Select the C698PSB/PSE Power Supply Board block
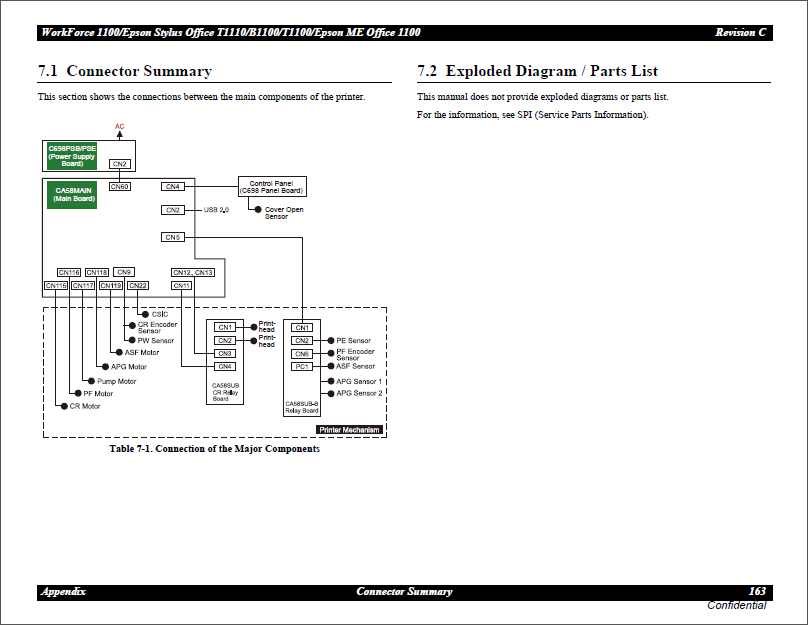 point(71,155)
